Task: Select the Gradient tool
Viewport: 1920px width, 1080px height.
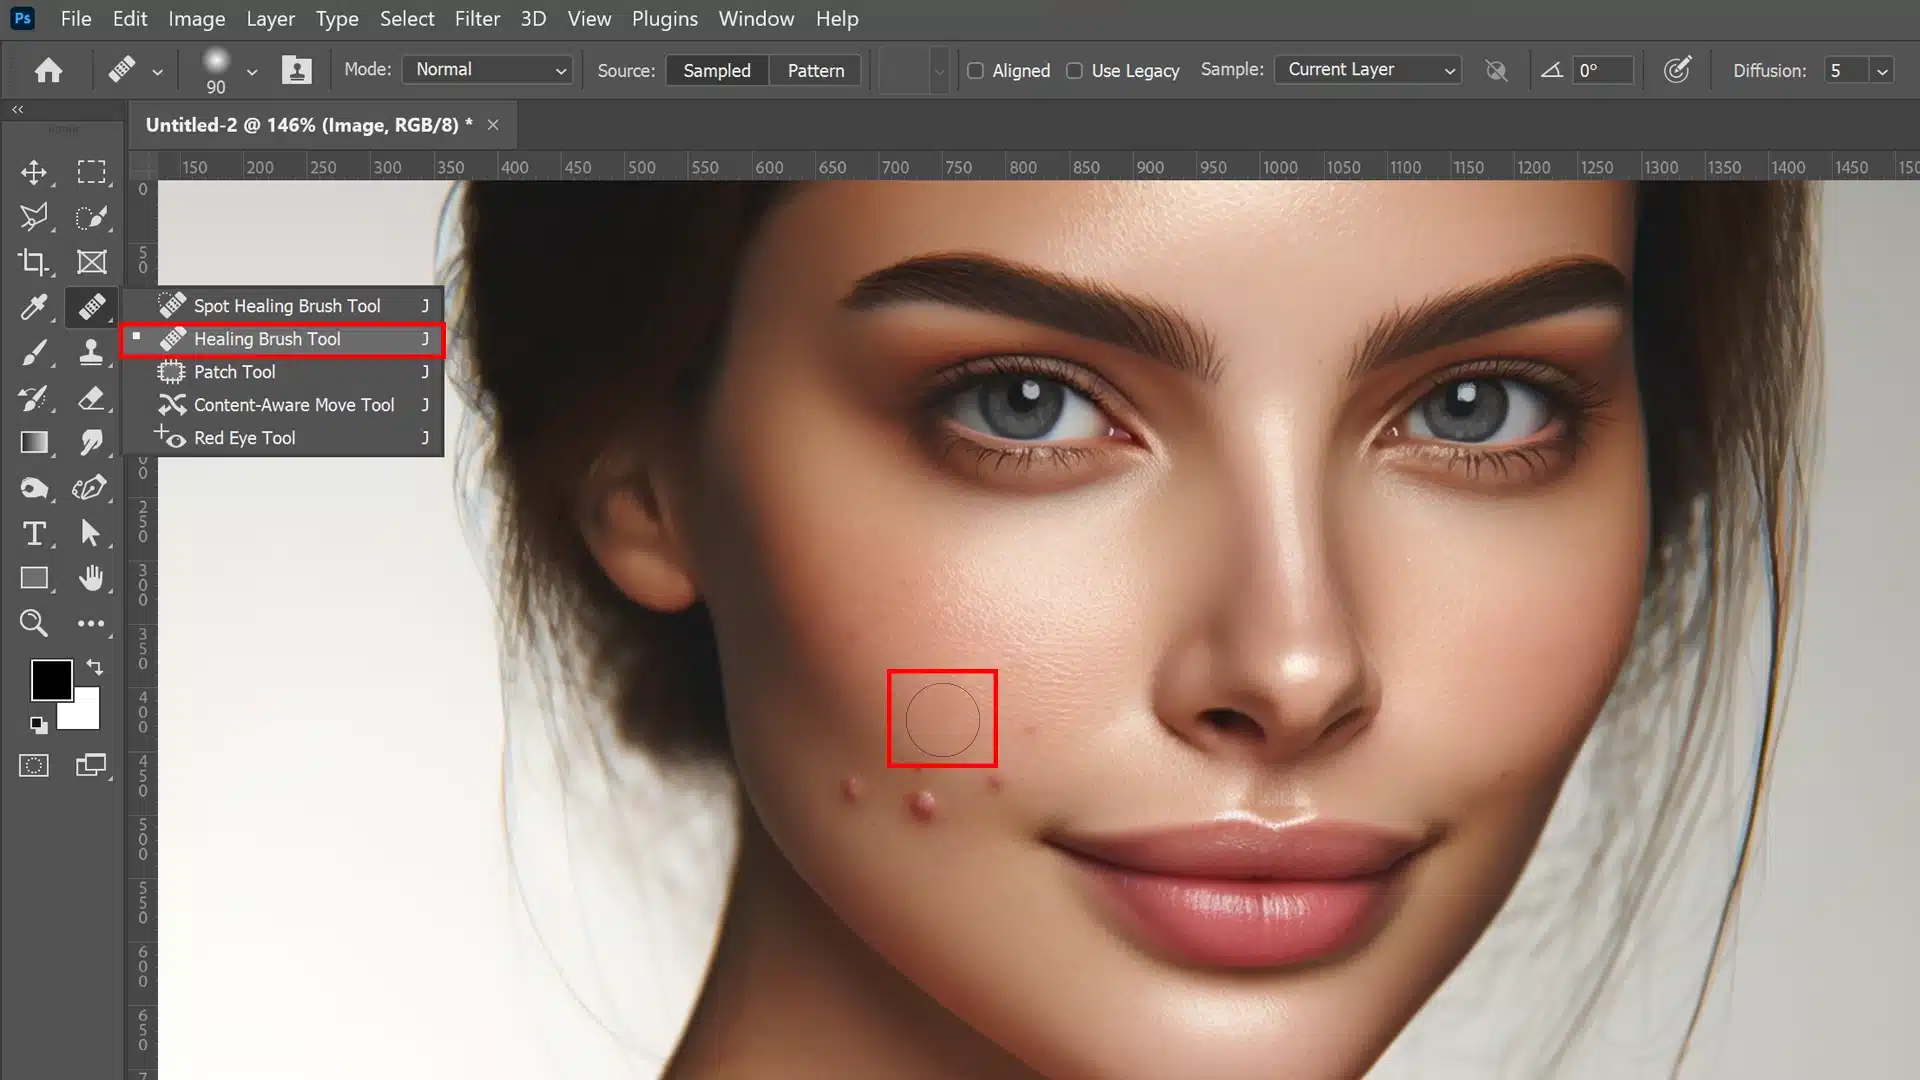Action: point(34,442)
